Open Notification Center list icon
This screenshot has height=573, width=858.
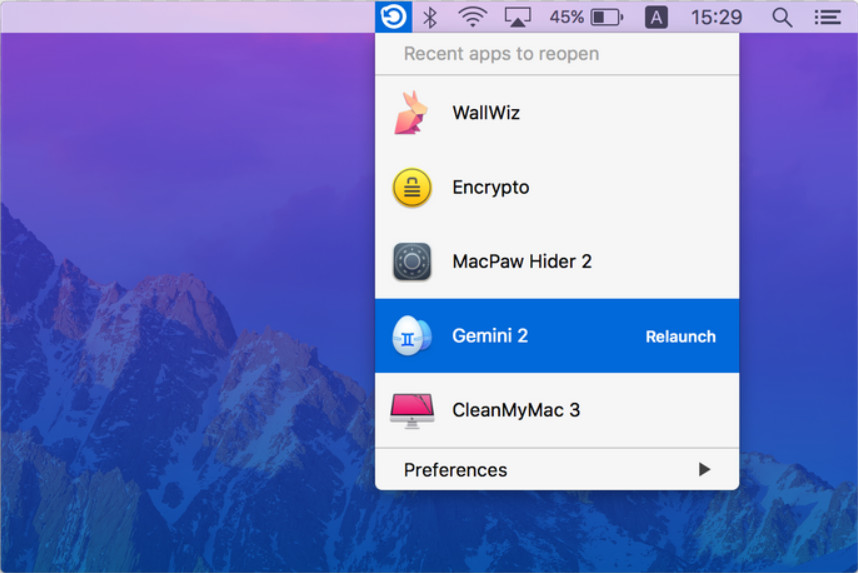click(x=827, y=18)
